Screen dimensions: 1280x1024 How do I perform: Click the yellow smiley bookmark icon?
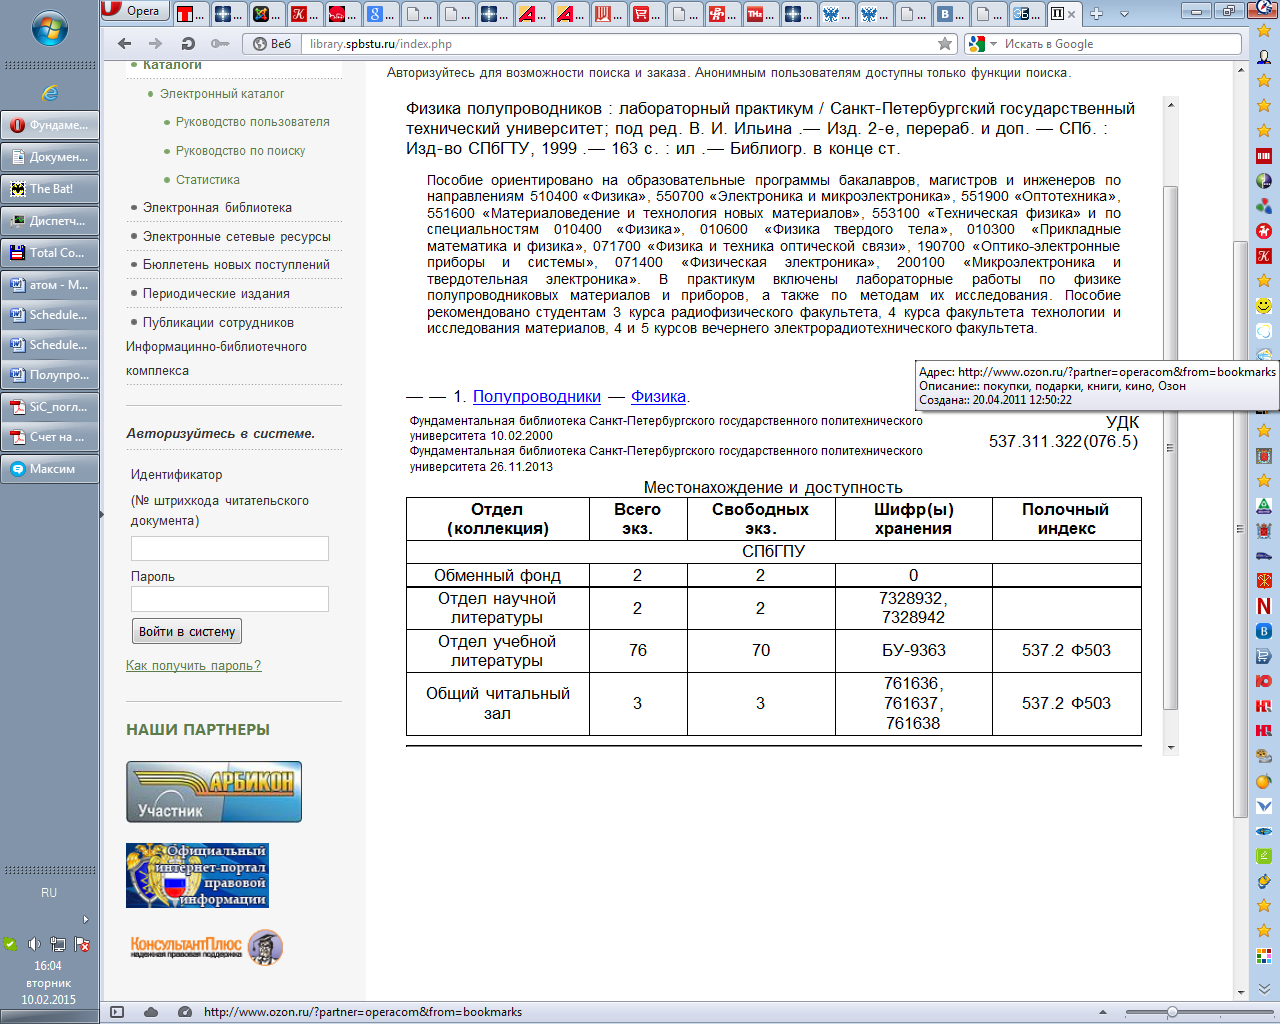click(x=1264, y=306)
